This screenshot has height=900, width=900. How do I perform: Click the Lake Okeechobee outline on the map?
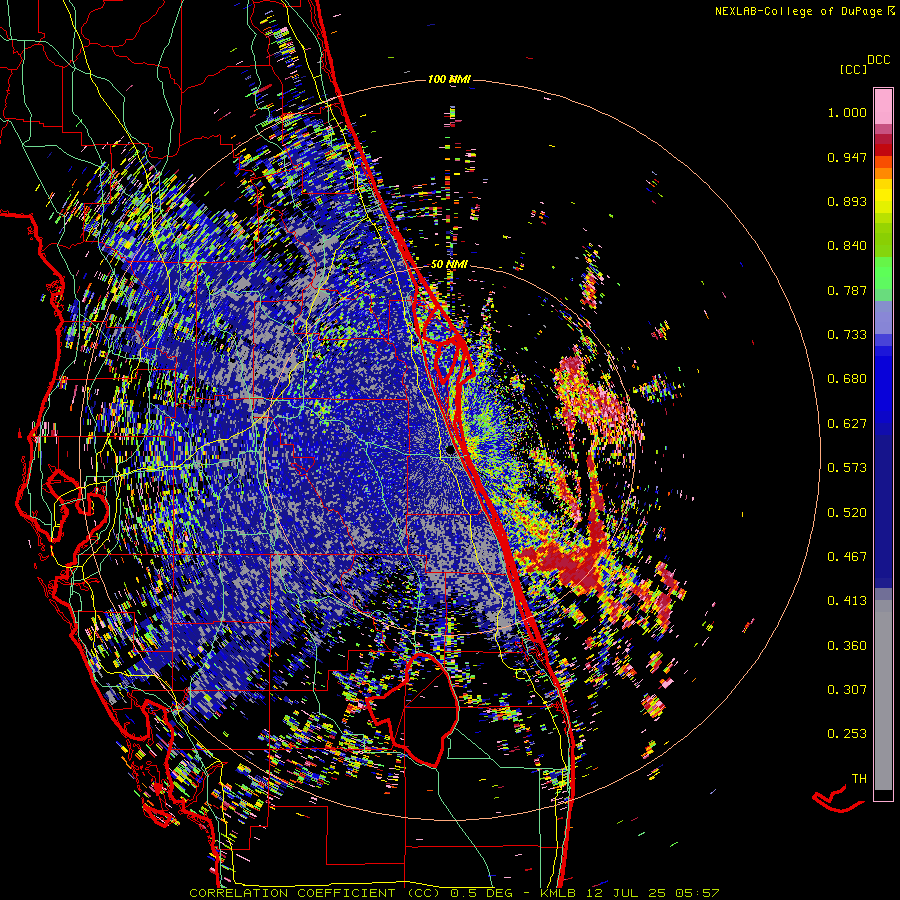[413, 709]
